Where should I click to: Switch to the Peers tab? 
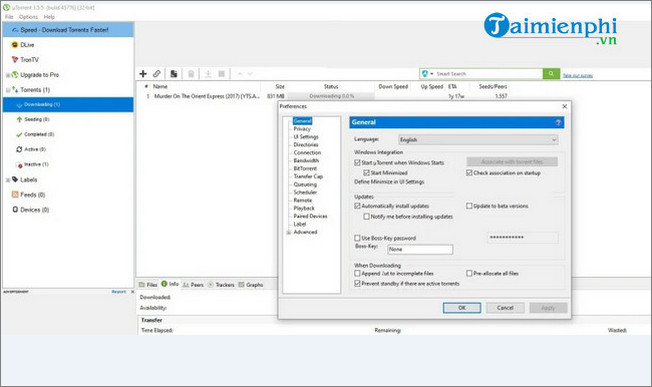click(193, 285)
